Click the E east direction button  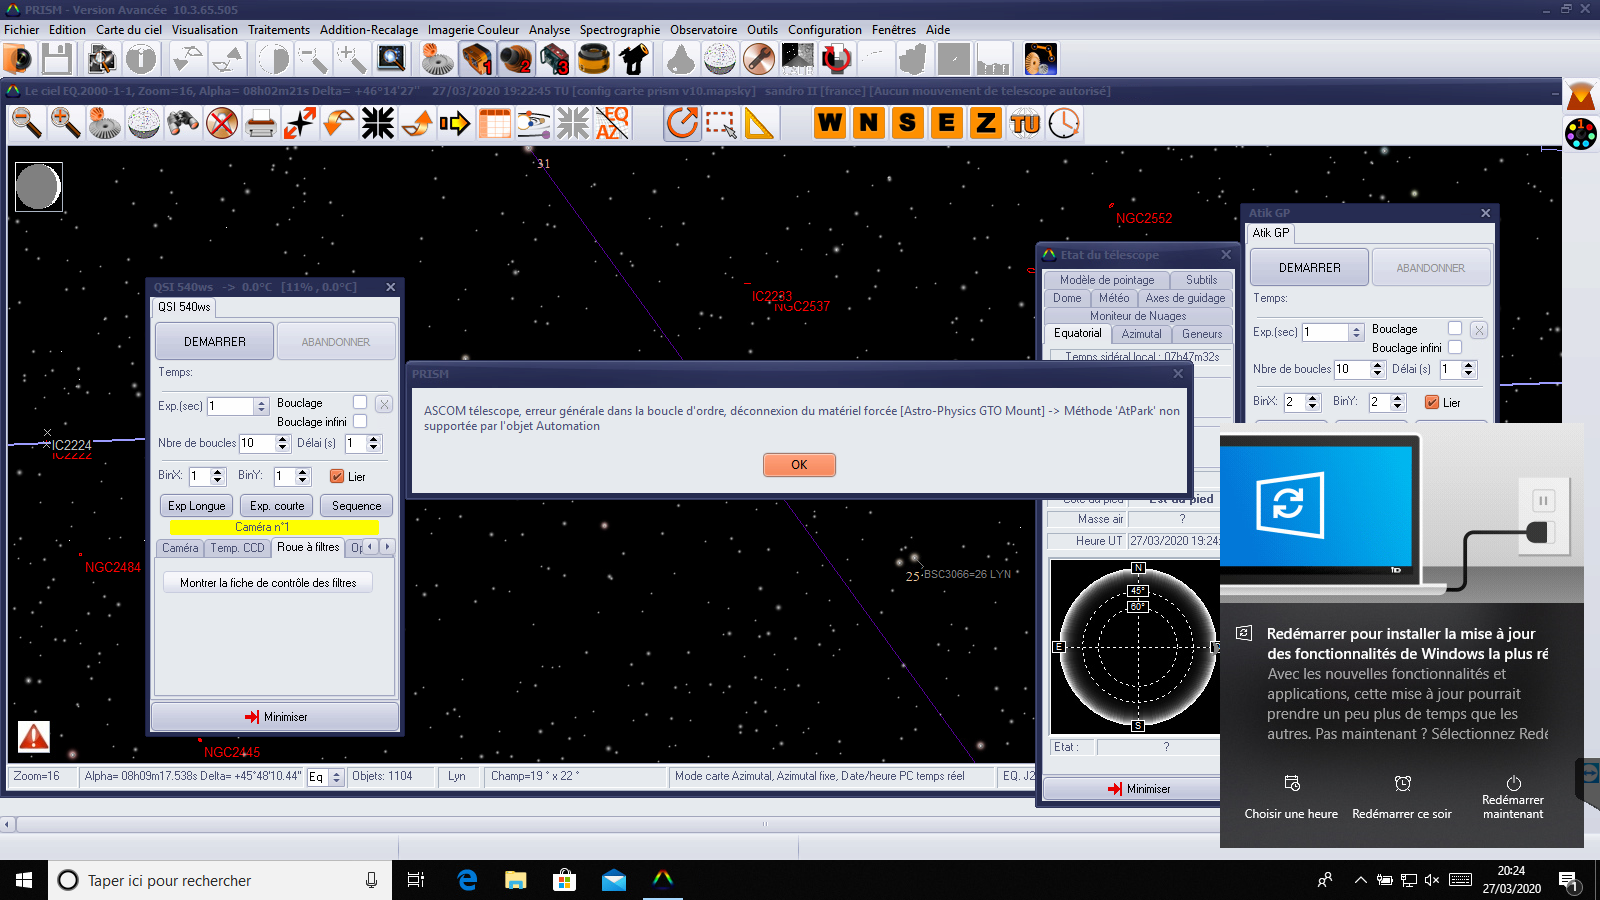tap(947, 123)
